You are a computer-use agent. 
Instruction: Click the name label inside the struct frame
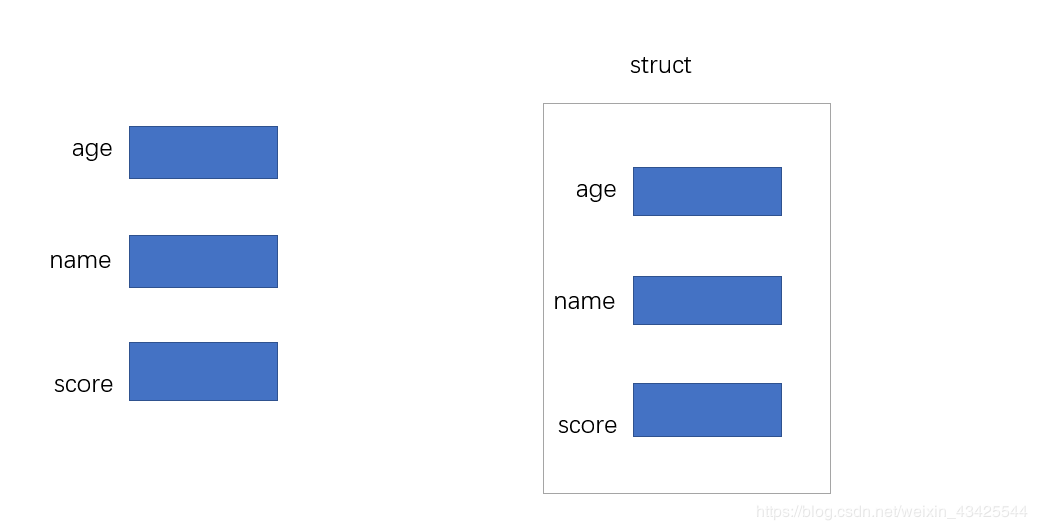[x=584, y=301]
